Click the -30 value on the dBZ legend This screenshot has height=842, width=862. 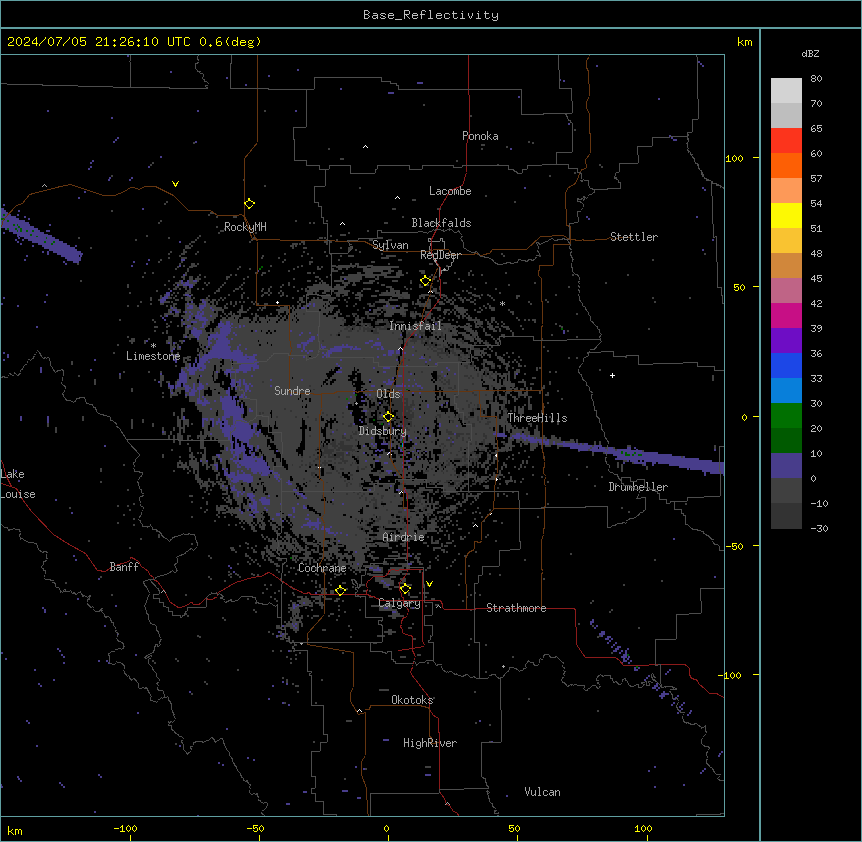(819, 528)
